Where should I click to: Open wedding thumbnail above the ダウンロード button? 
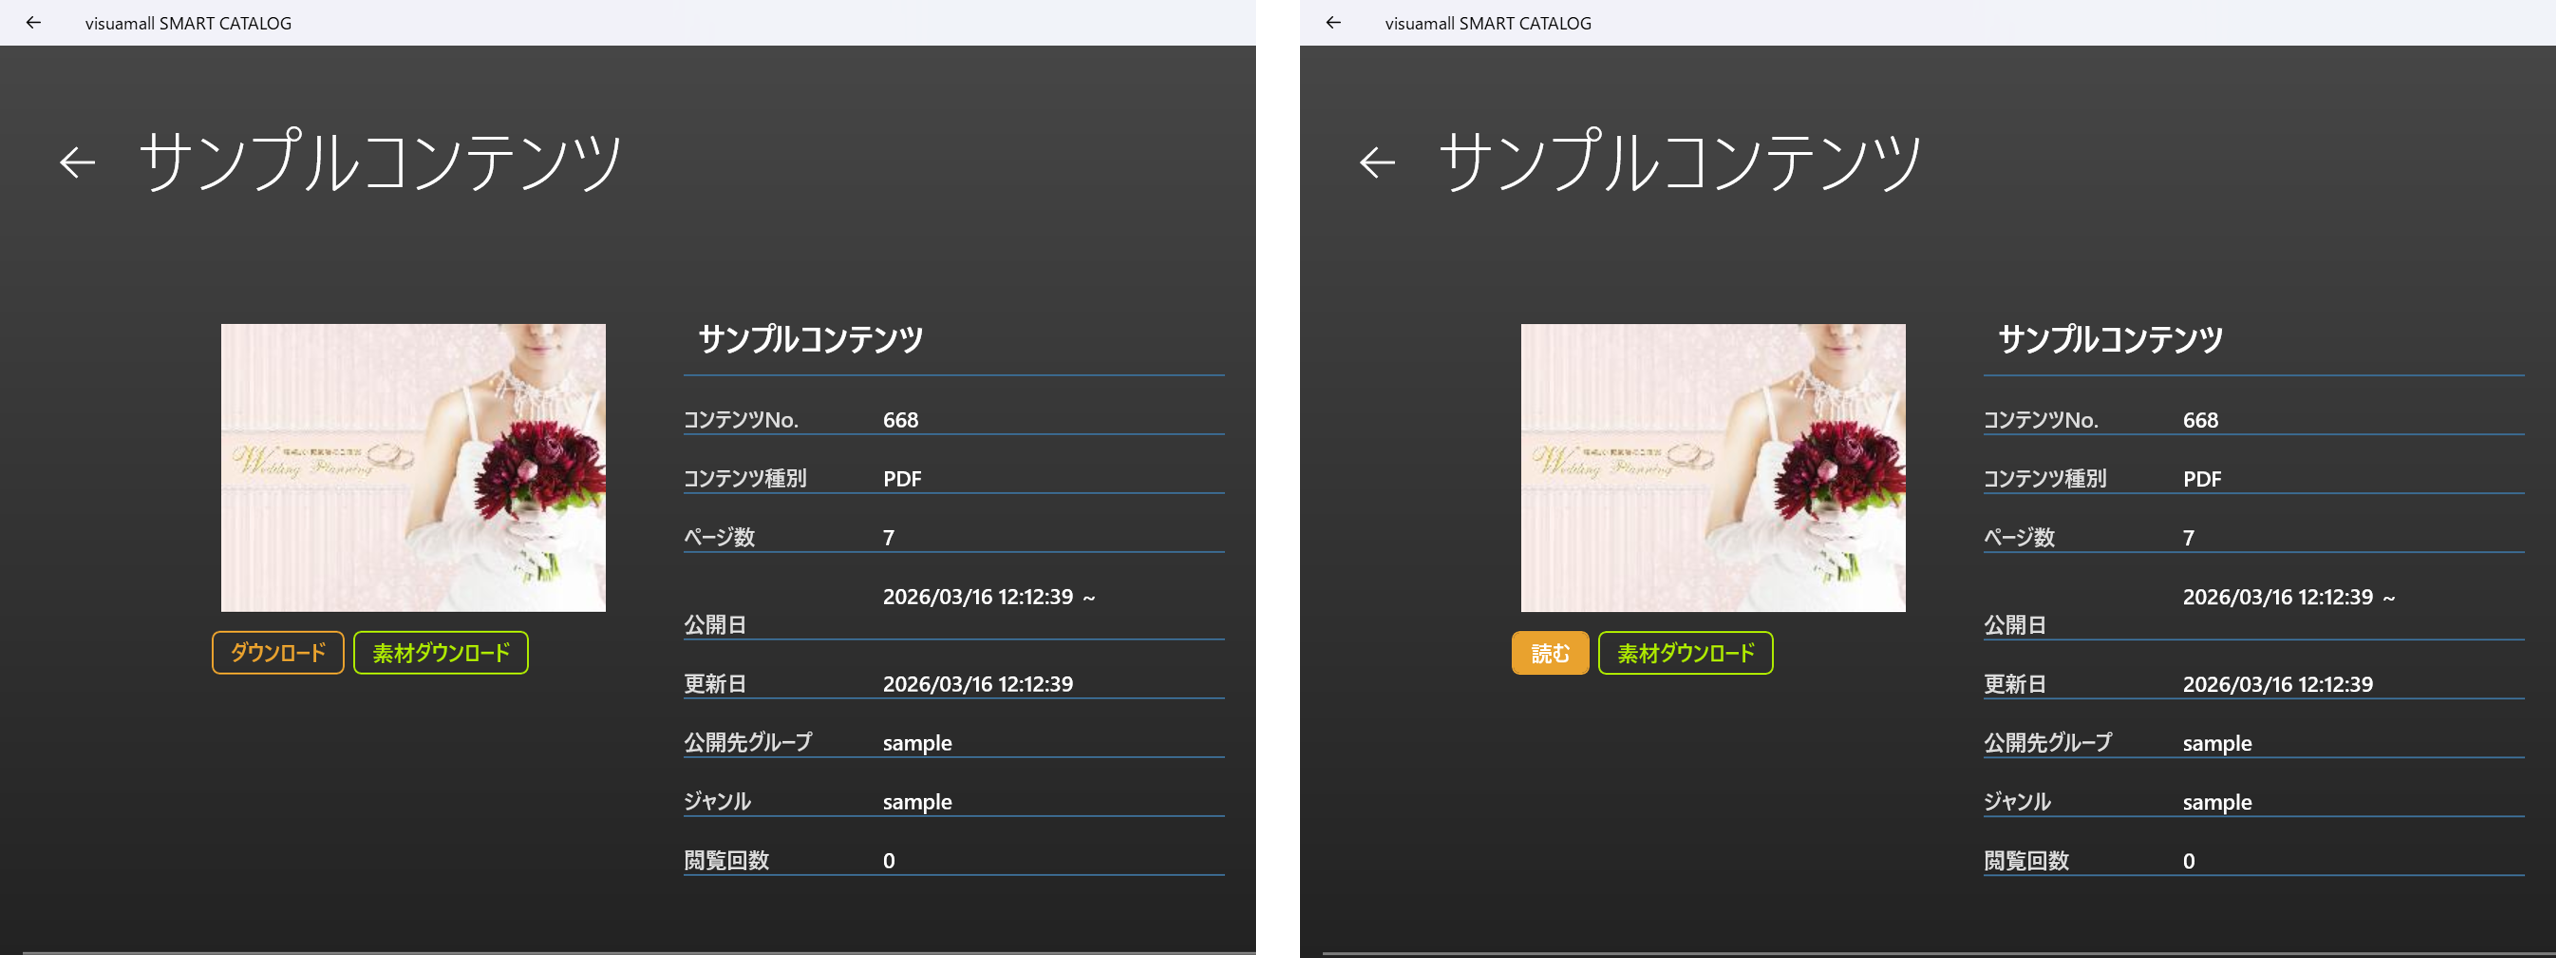413,467
